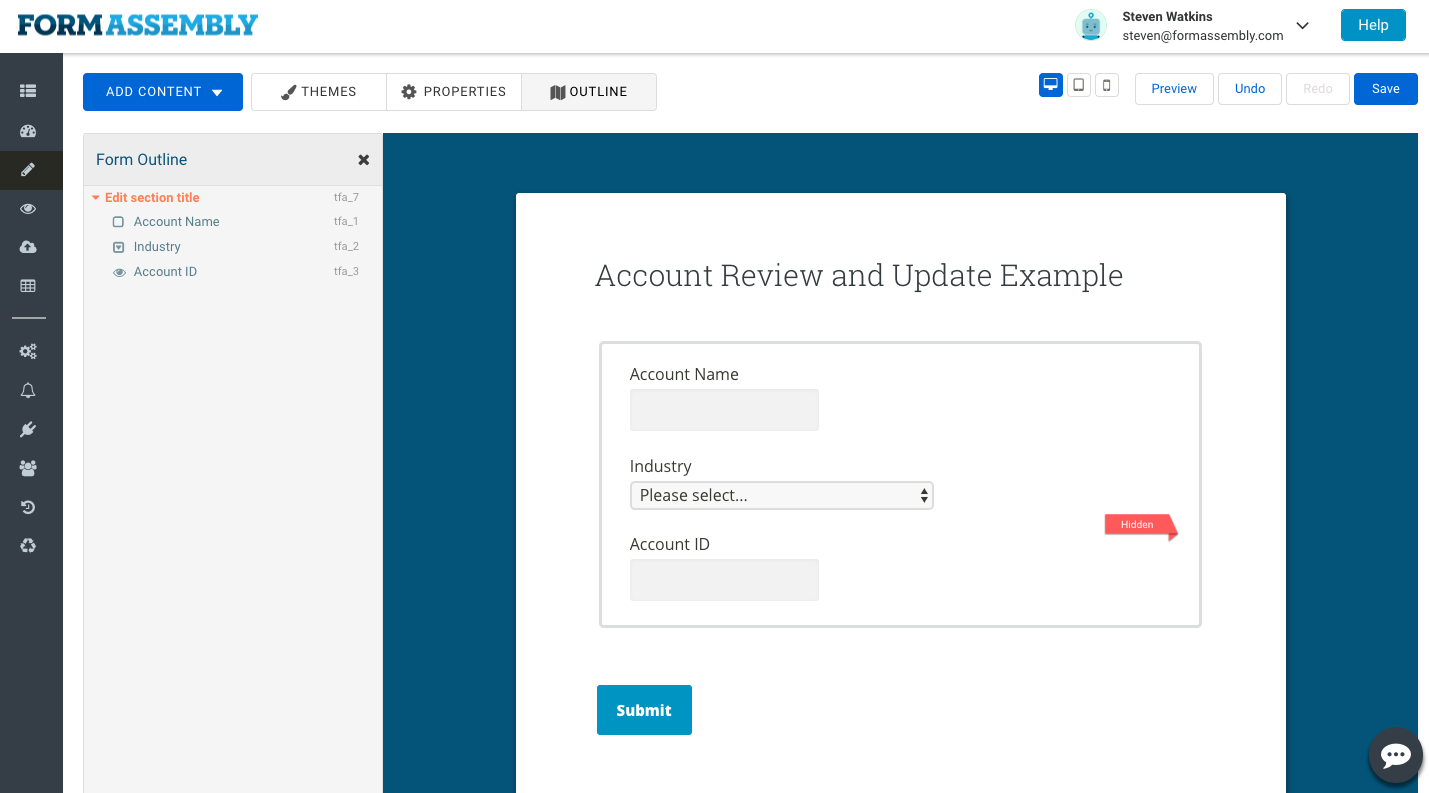Click the eye view icon in sidebar
This screenshot has height=793, width=1429.
[28, 208]
